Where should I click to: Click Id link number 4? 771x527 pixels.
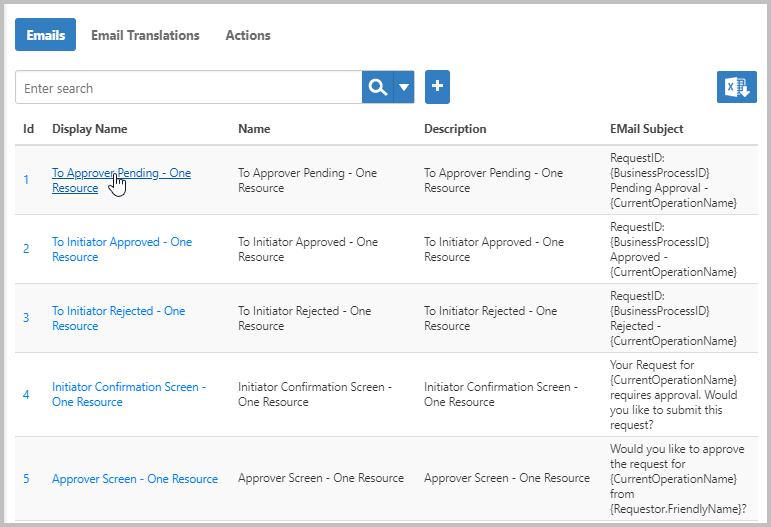tap(27, 395)
